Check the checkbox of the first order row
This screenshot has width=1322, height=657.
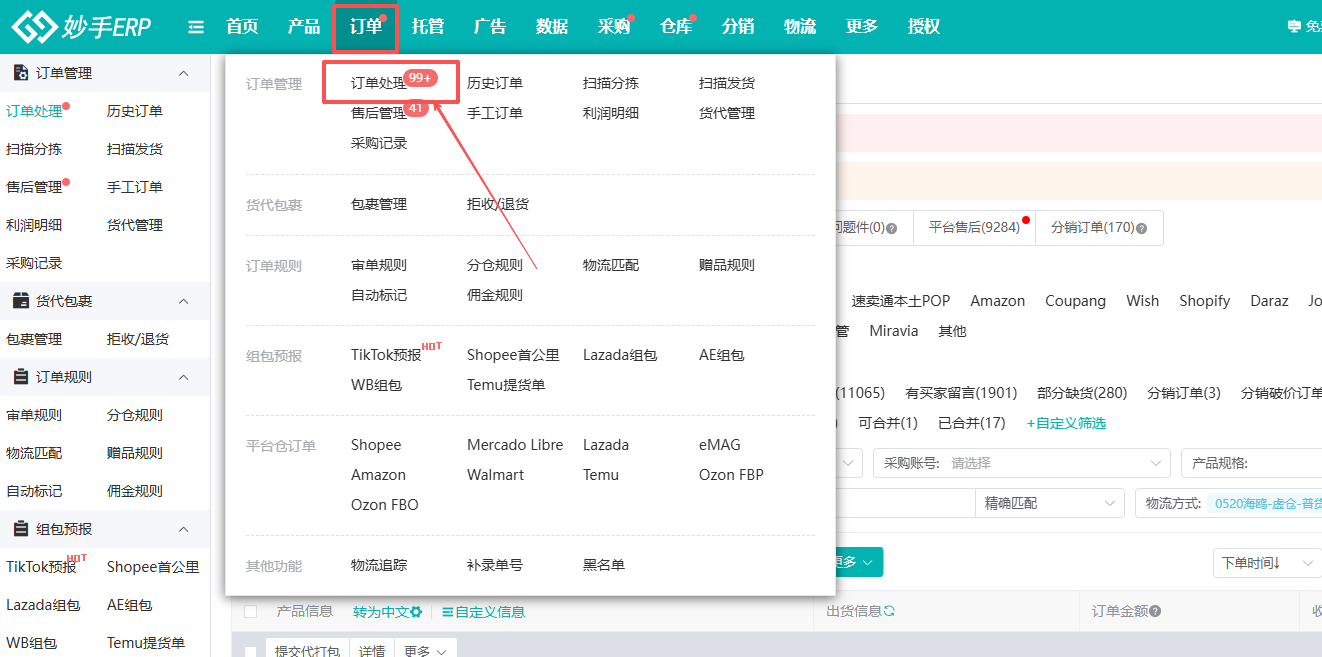point(251,651)
